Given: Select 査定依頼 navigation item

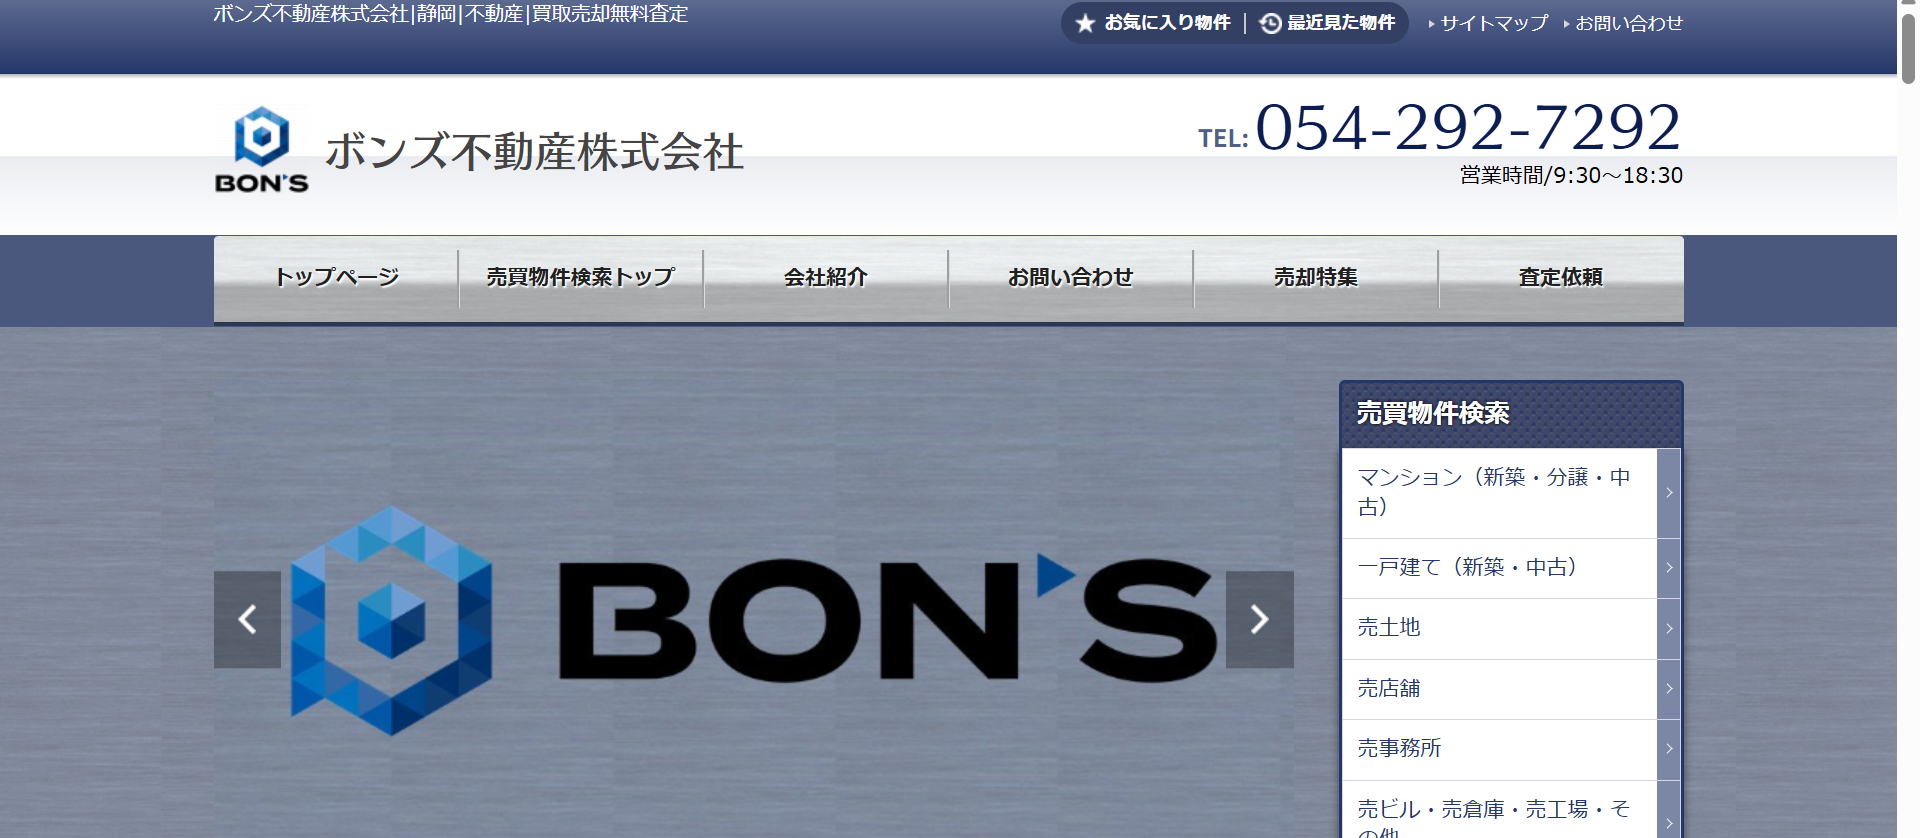Looking at the screenshot, I should tap(1561, 278).
